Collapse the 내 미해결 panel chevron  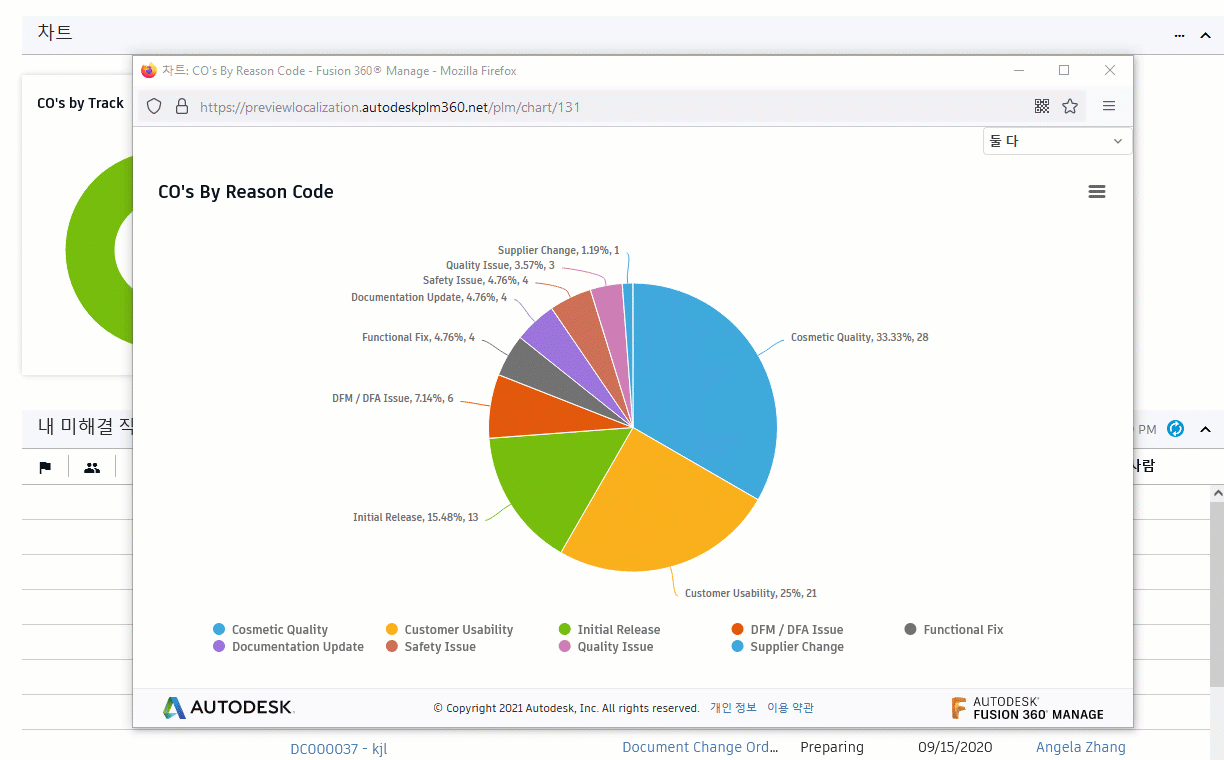pos(1204,427)
